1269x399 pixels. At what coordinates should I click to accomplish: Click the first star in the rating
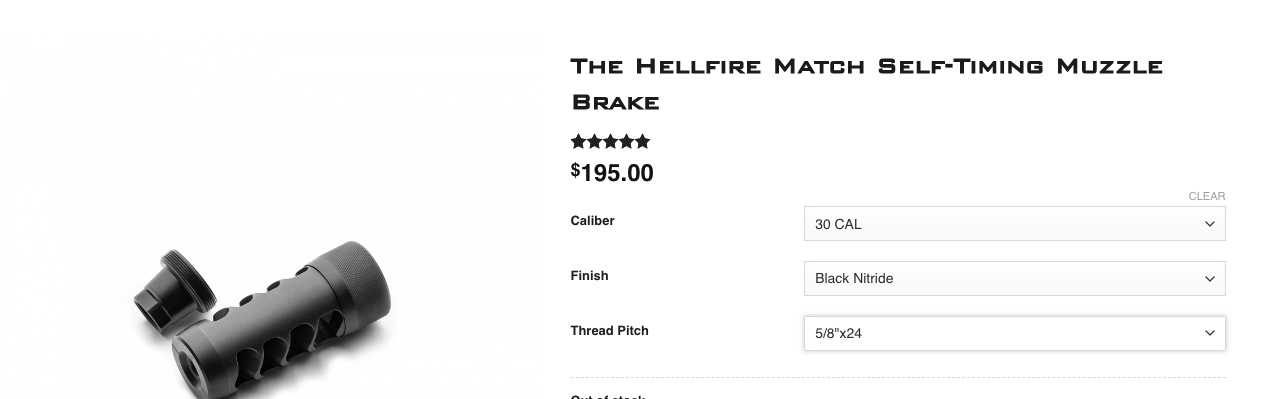tap(579, 142)
